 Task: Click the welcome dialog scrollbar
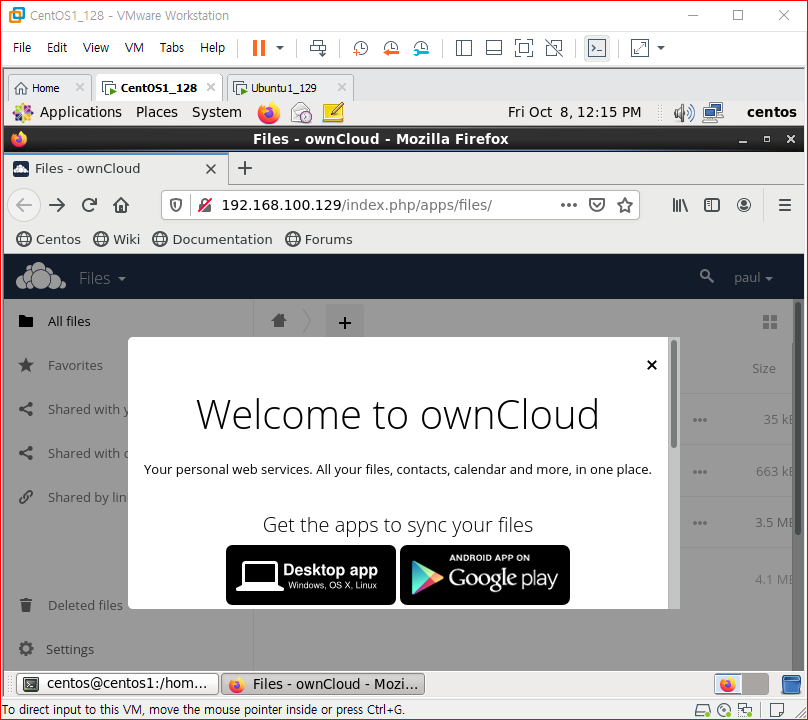click(x=674, y=394)
